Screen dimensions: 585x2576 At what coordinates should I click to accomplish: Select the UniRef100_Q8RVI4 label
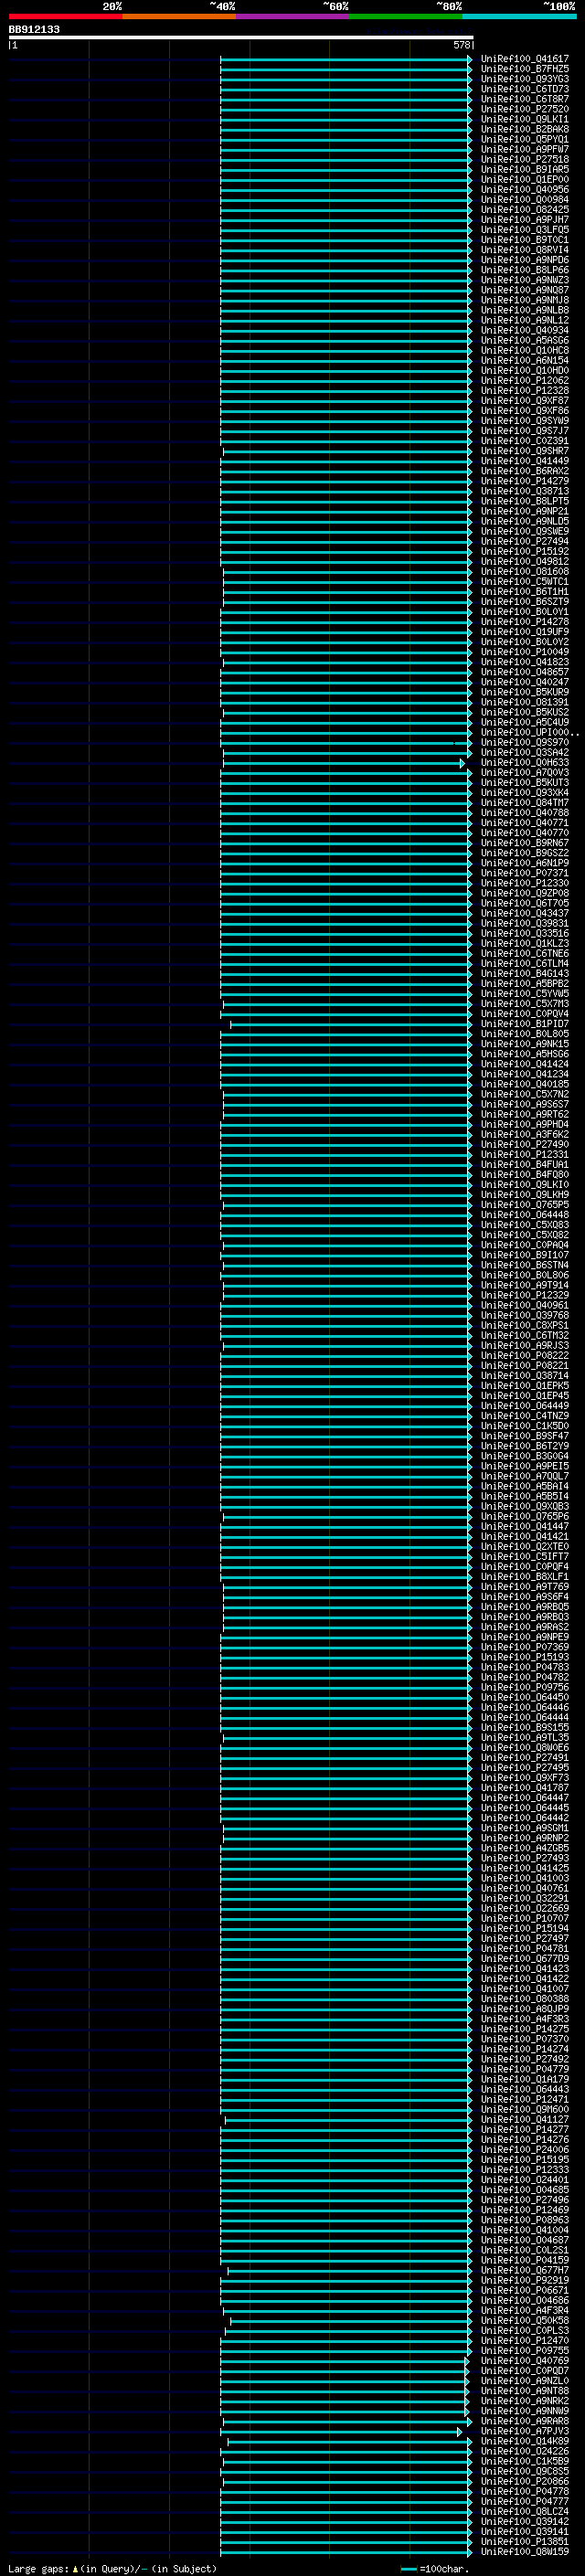tap(525, 250)
